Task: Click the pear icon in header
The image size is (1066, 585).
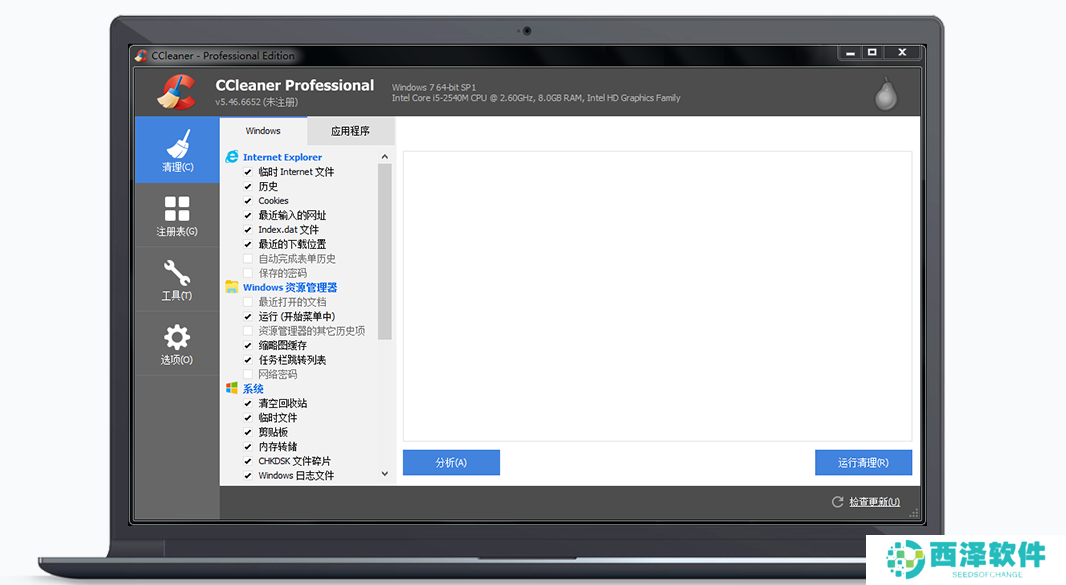Action: click(x=885, y=93)
